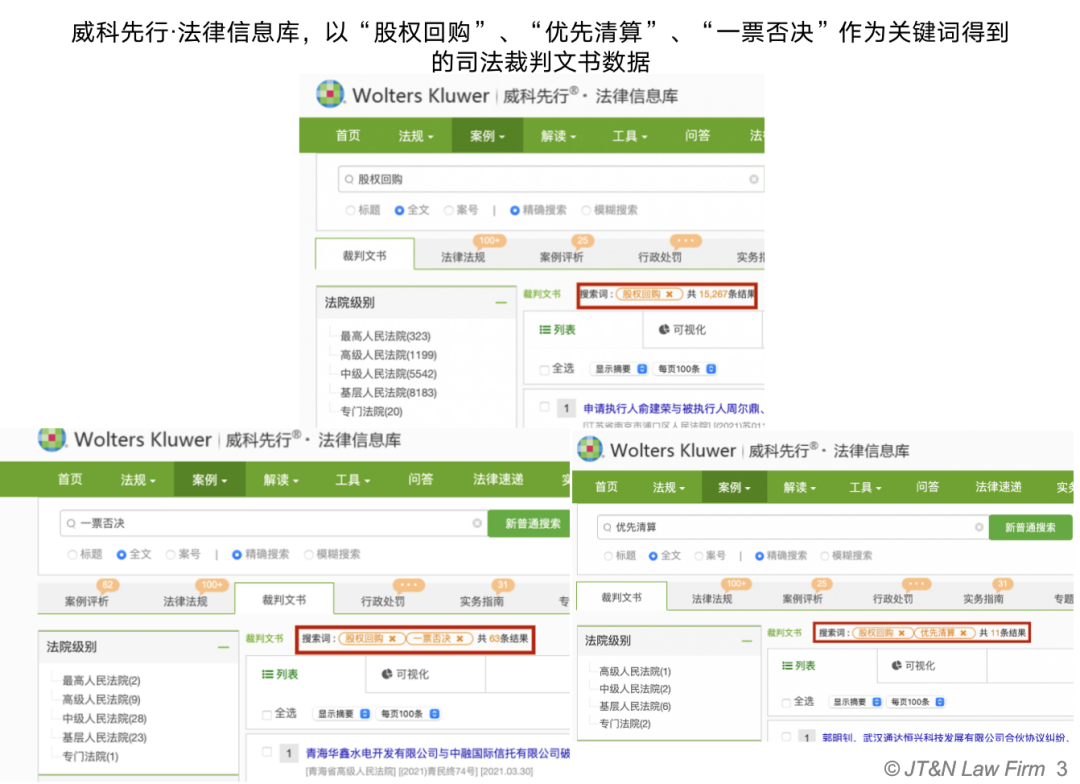Open 实务指南 tab in 一票否决 panel
This screenshot has width=1080, height=784.
tap(483, 601)
